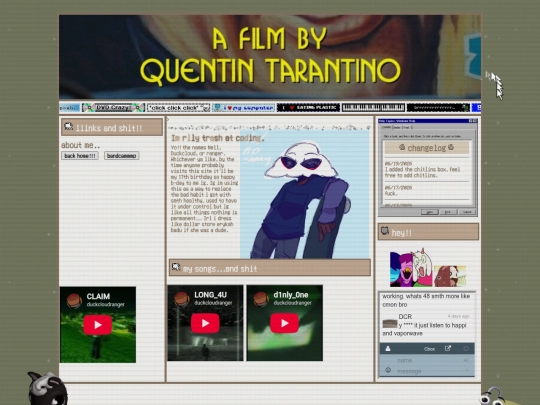This screenshot has width=540, height=405.
Task: Click the black 'brrrrrr' badge
Action: click(438, 108)
